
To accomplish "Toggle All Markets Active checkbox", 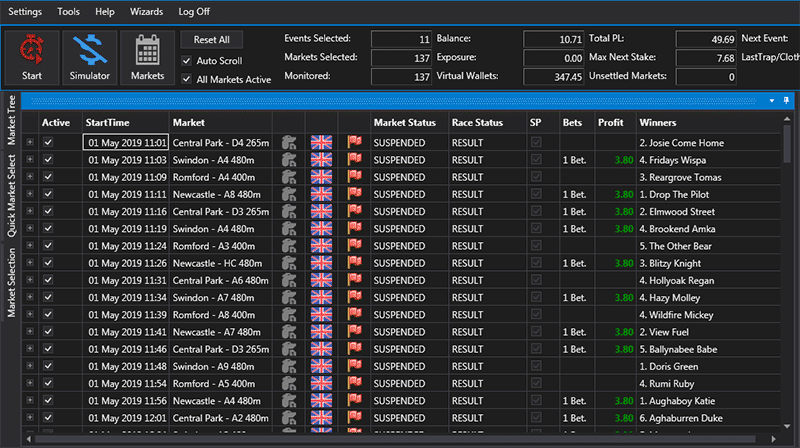I will pyautogui.click(x=186, y=79).
